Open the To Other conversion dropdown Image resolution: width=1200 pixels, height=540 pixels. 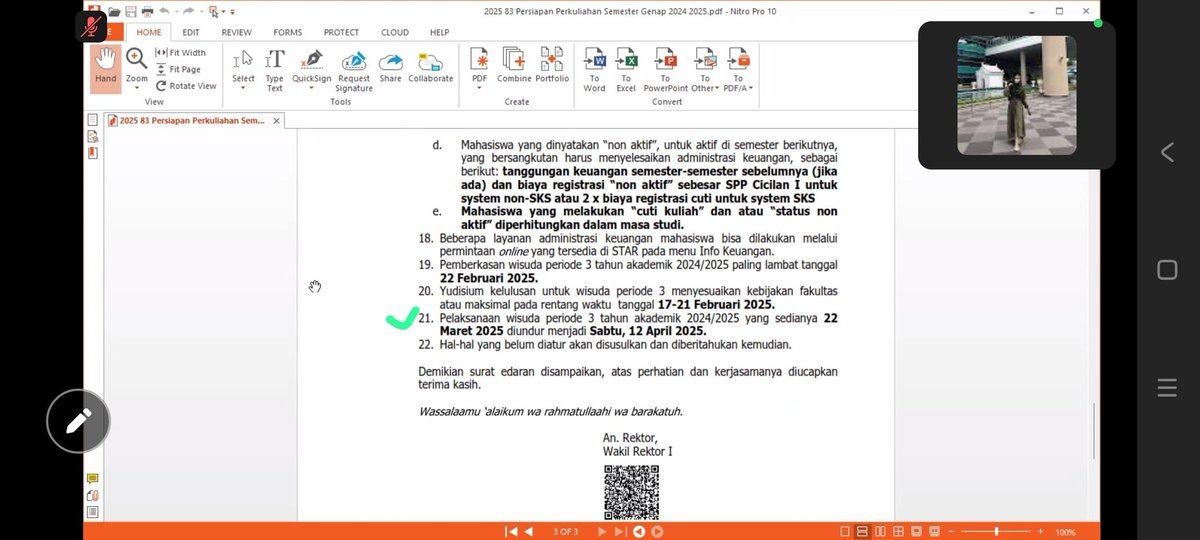coord(705,69)
